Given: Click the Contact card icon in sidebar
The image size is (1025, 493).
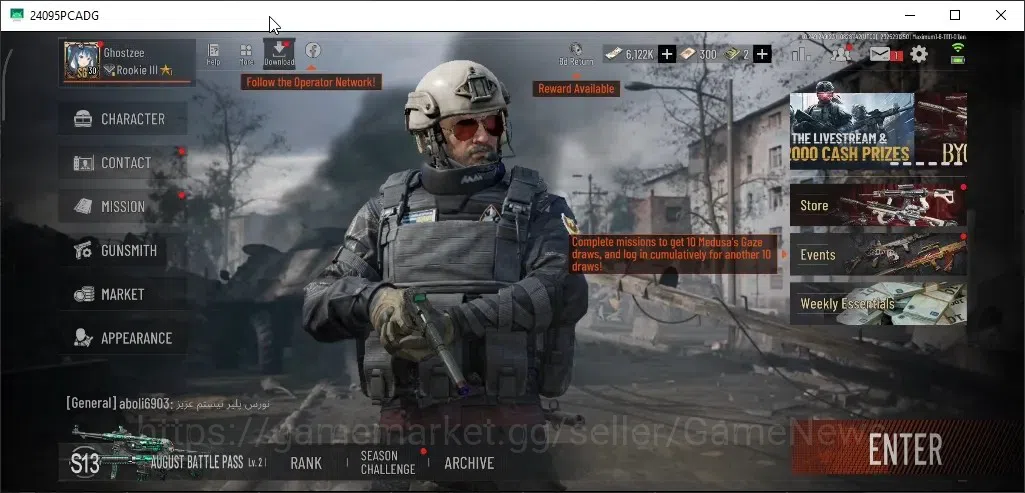Looking at the screenshot, I should tap(83, 163).
